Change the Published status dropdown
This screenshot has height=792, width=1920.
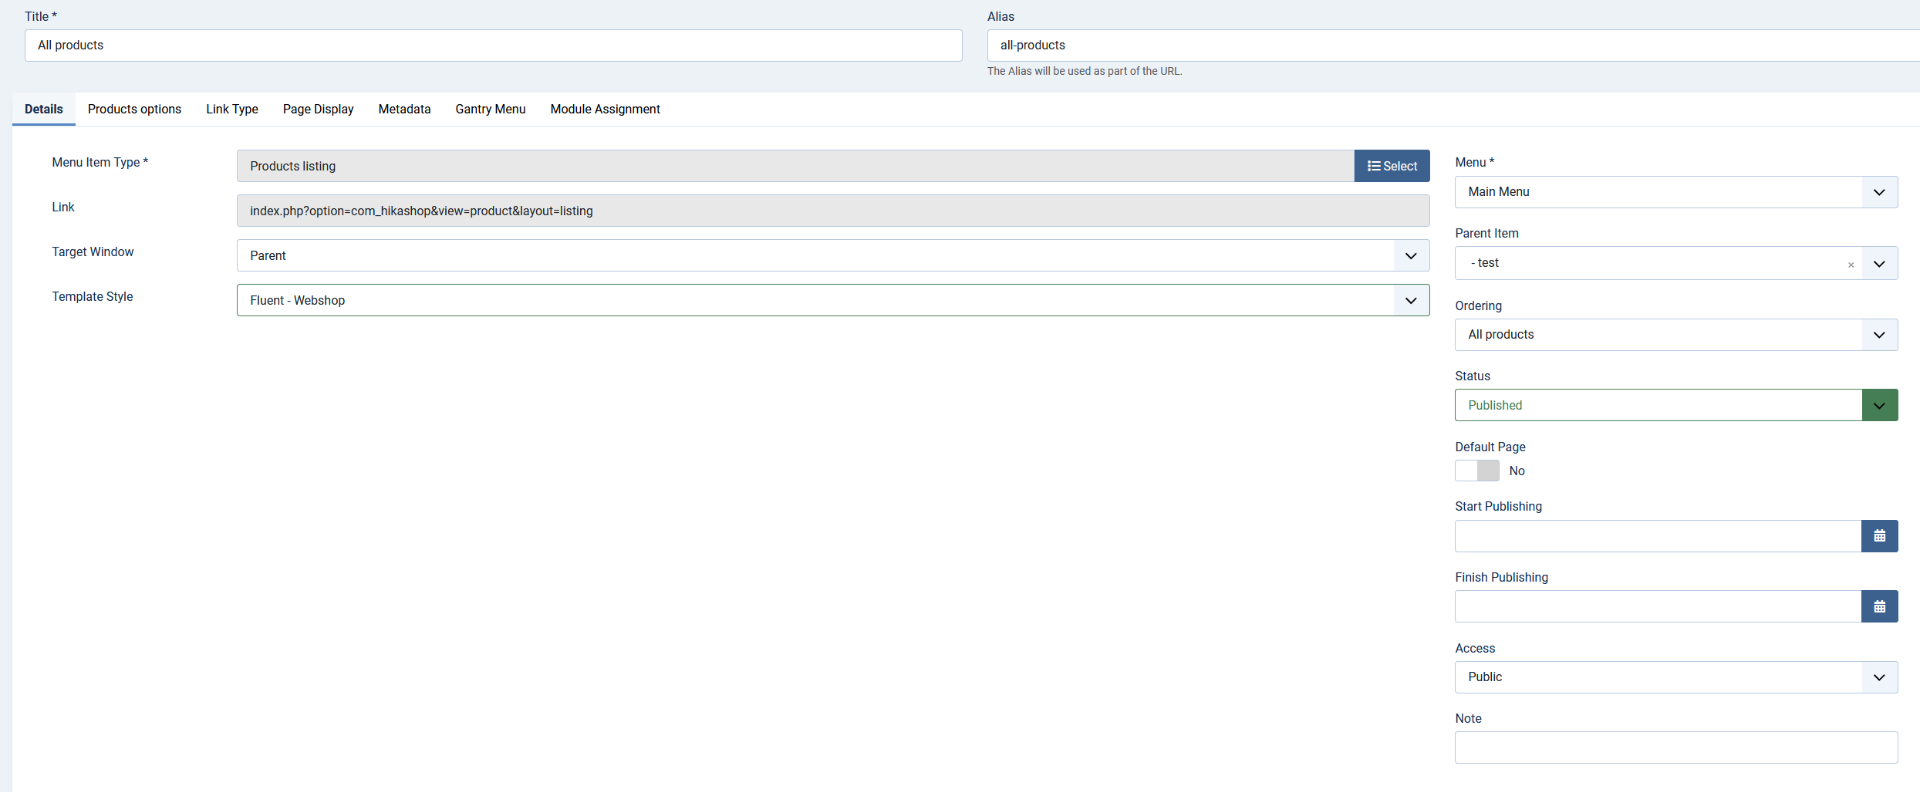(1676, 405)
